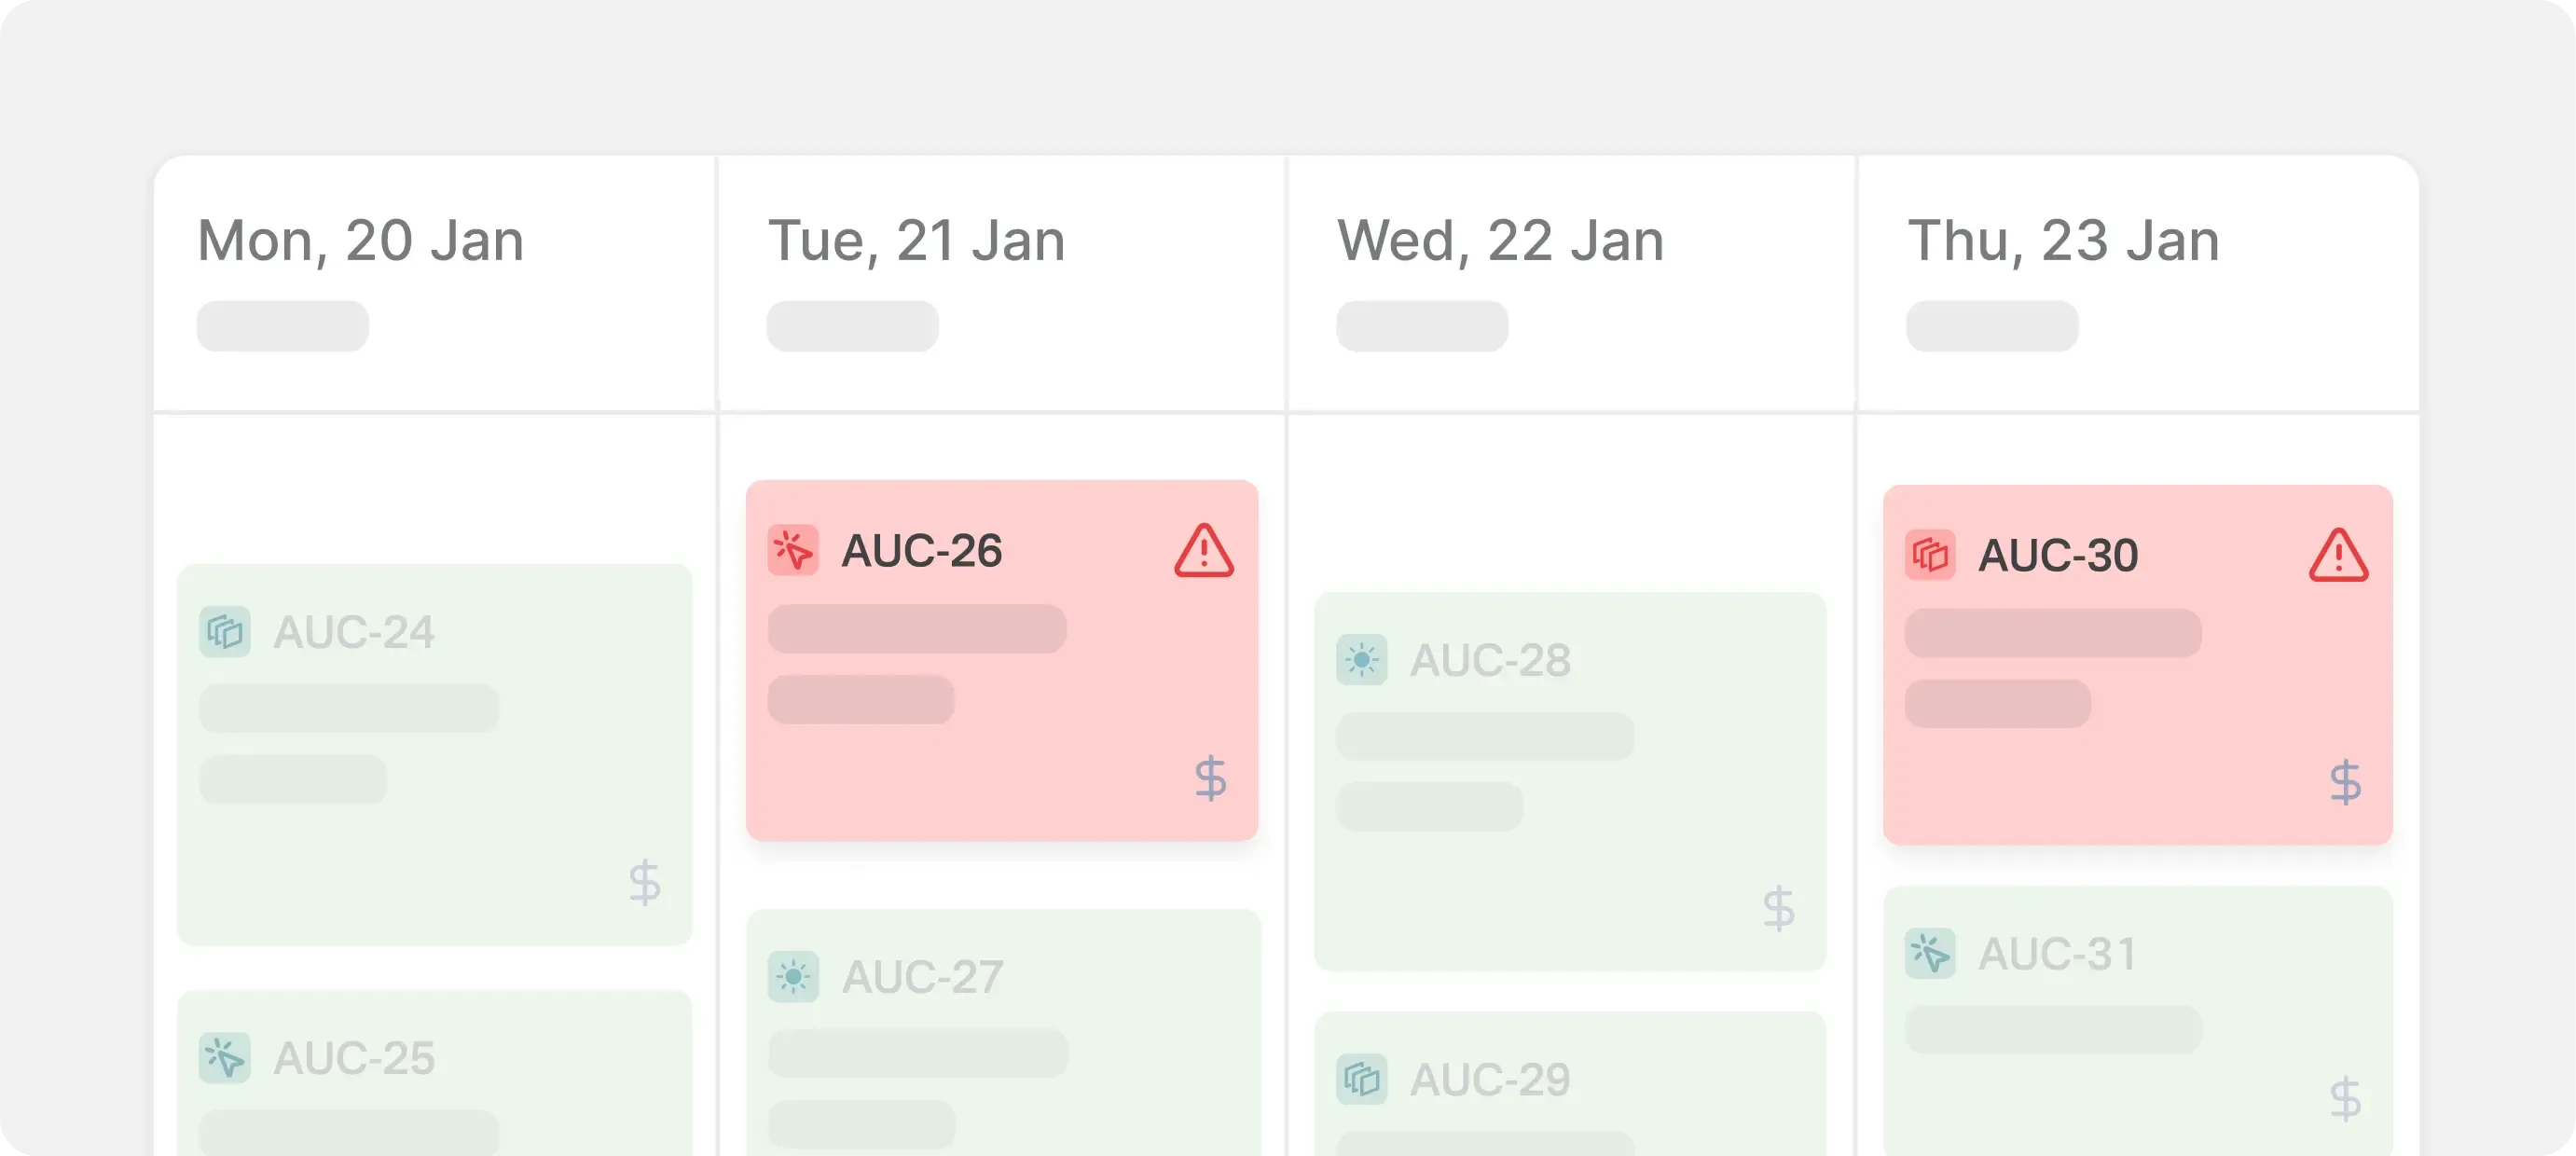This screenshot has width=2576, height=1156.
Task: Click the sun icon on AUC-27
Action: pyautogui.click(x=793, y=977)
